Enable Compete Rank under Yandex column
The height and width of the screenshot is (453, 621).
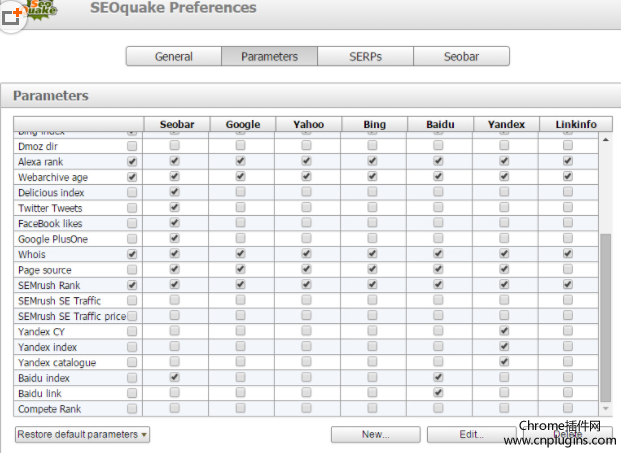[x=504, y=408]
